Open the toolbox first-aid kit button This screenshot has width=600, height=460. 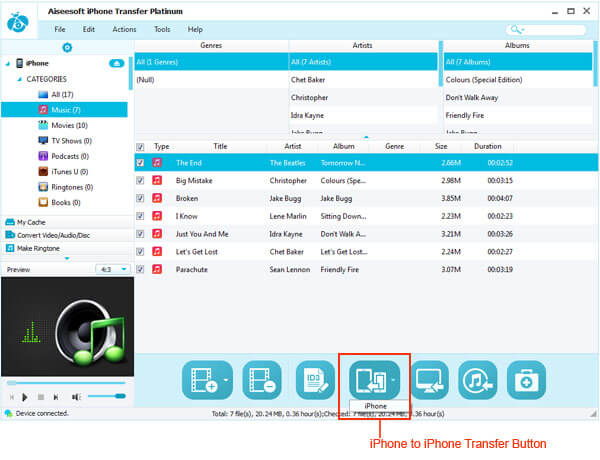527,380
